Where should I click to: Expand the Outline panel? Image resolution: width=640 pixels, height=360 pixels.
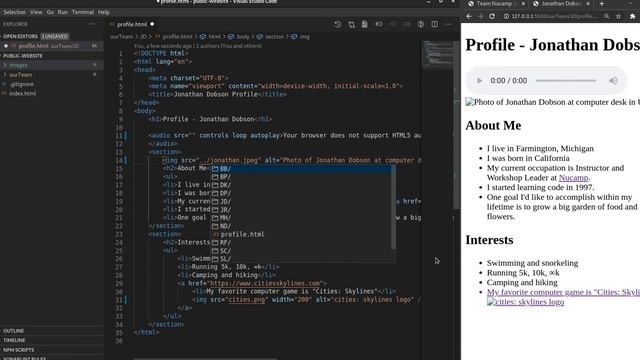point(13,331)
